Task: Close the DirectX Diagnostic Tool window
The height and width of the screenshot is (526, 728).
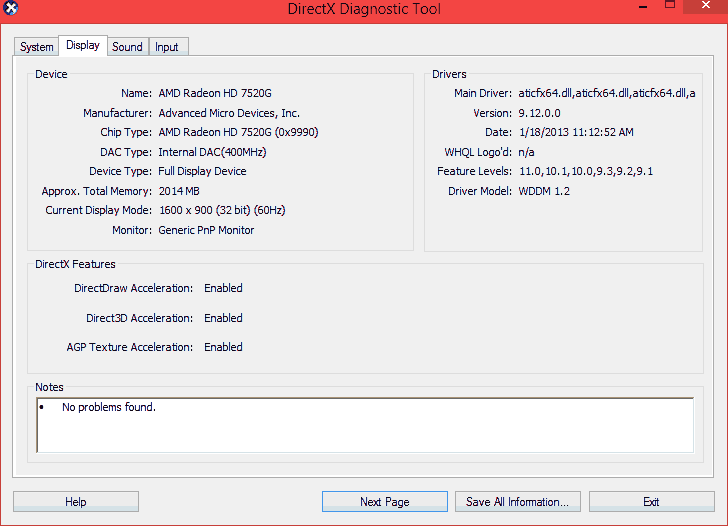Action: [706, 6]
